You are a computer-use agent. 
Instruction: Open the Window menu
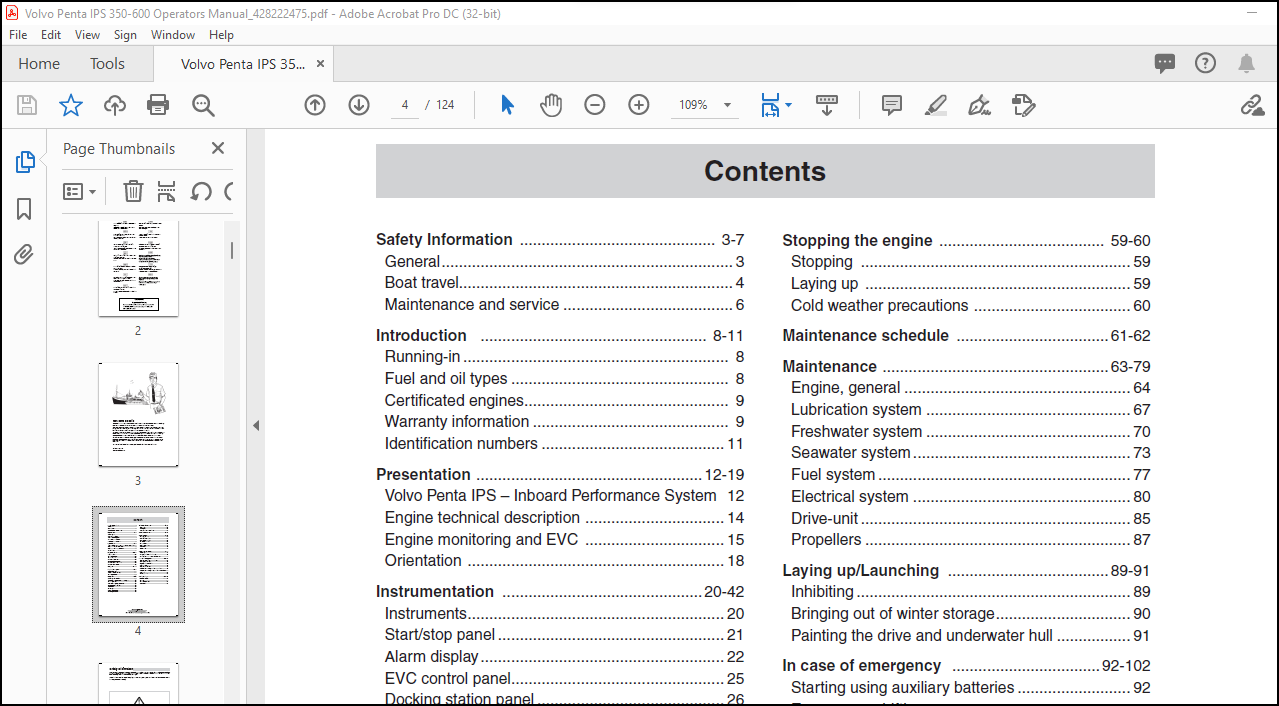[x=173, y=34]
